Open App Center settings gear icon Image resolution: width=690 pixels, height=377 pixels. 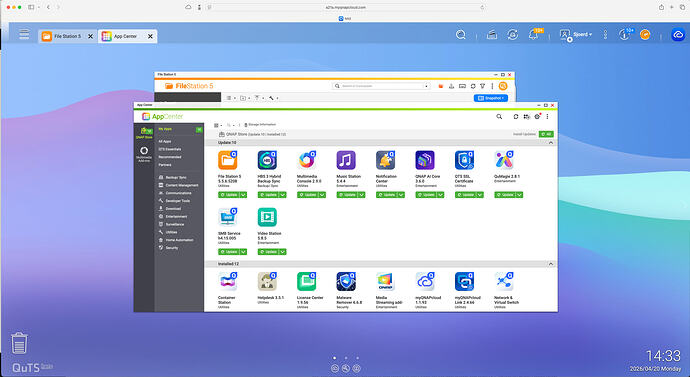tap(537, 117)
